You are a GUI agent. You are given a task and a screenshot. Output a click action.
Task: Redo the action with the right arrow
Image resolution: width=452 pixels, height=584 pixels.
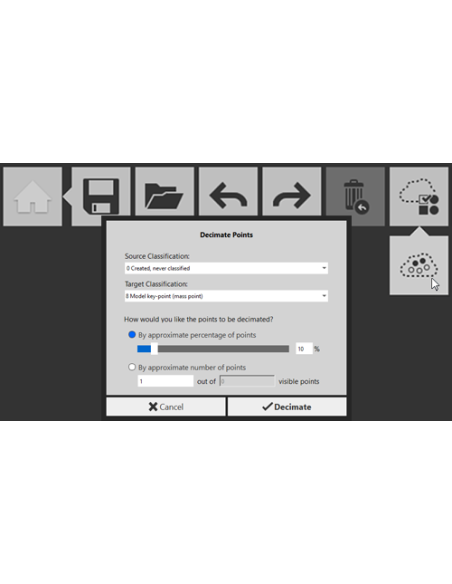coord(292,191)
